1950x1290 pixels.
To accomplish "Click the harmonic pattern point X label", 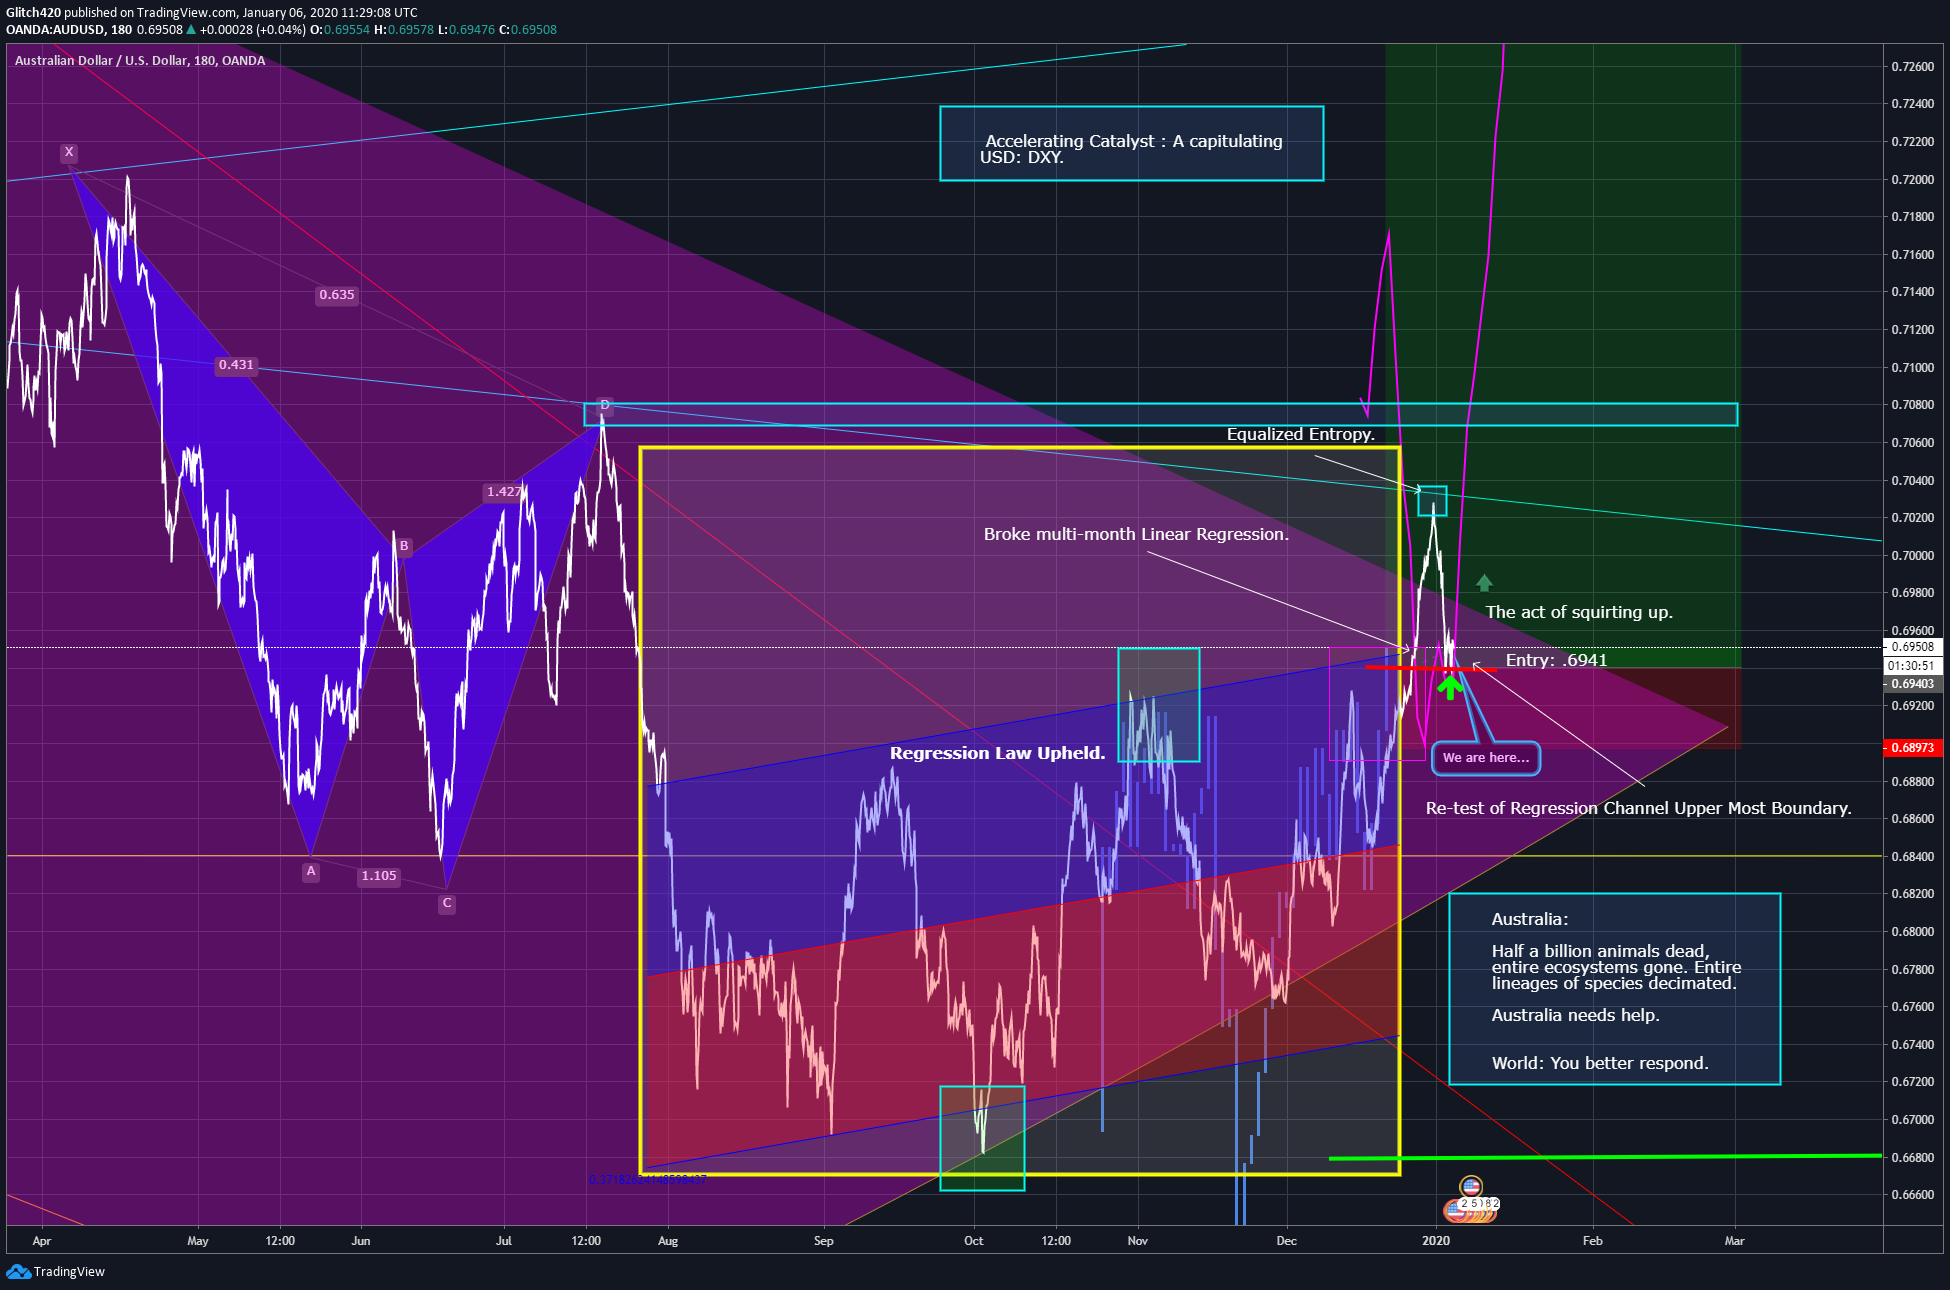I will (x=69, y=152).
